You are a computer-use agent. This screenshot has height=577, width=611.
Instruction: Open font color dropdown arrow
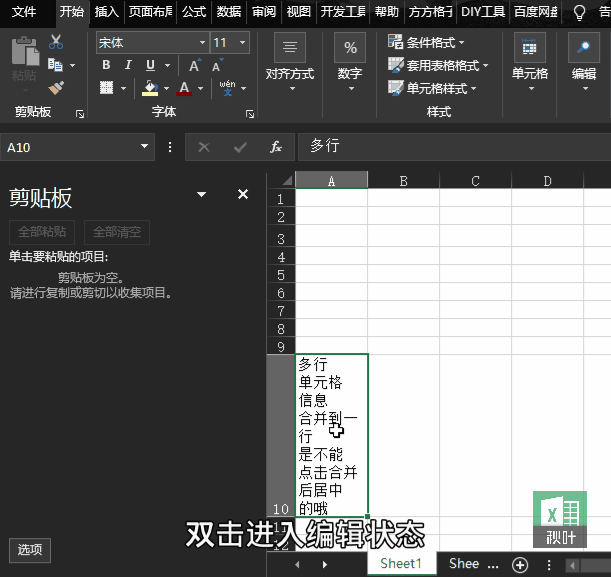point(201,88)
